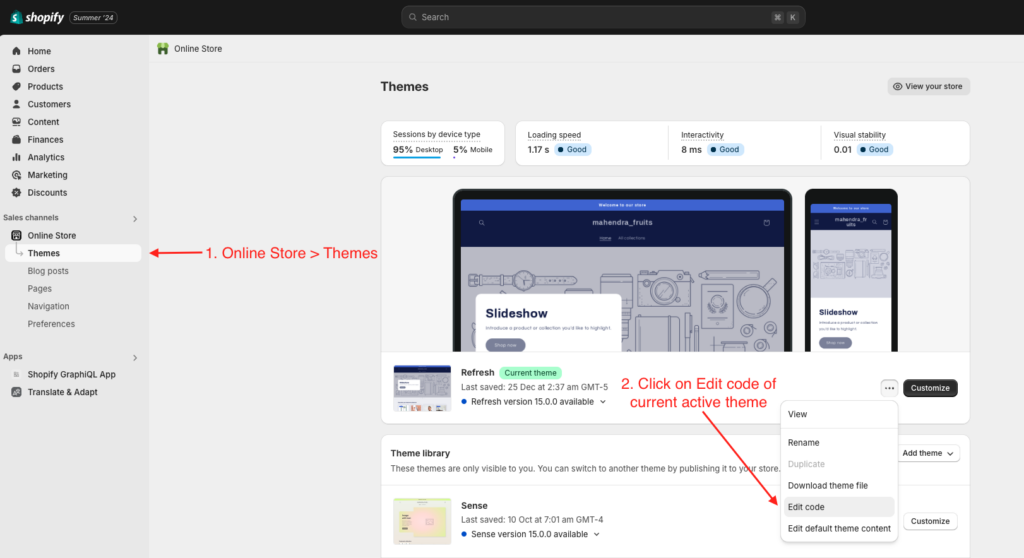Expand the Sales channels section chevron

pos(135,218)
